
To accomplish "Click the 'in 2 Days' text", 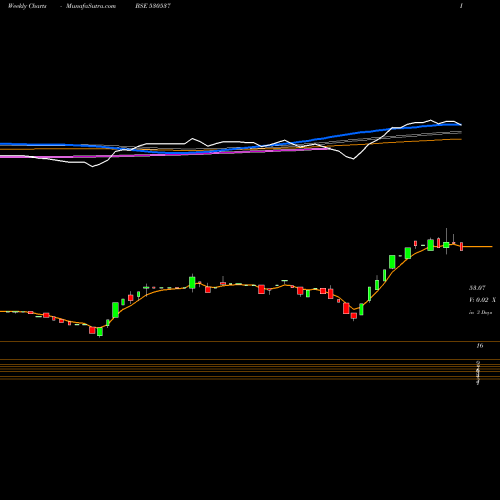I will click(480, 313).
